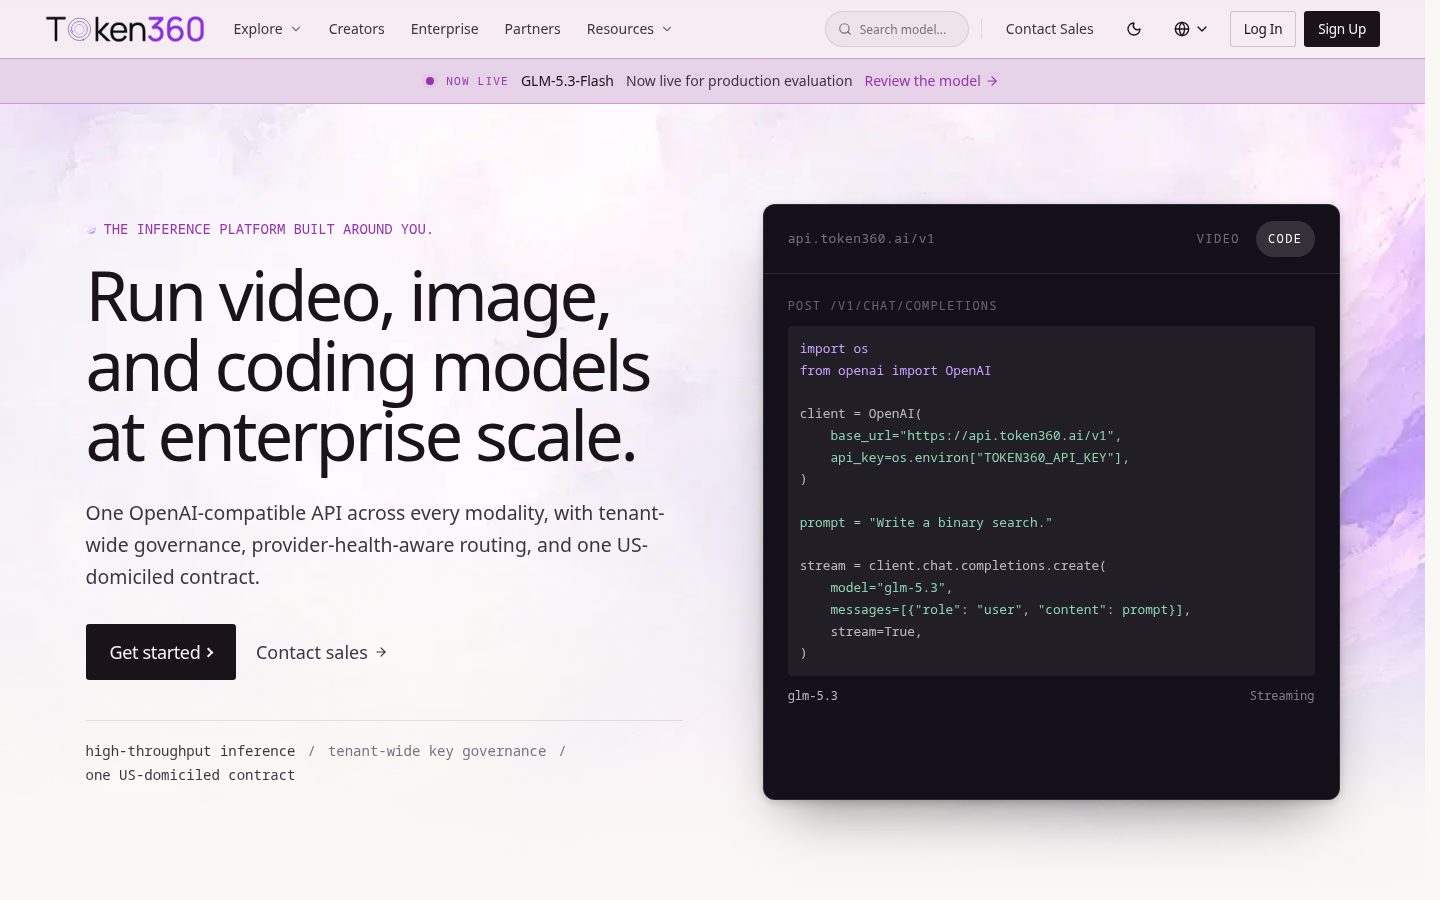The width and height of the screenshot is (1440, 900).
Task: Click the model="glm-5.3" code line
Action: pos(891,588)
